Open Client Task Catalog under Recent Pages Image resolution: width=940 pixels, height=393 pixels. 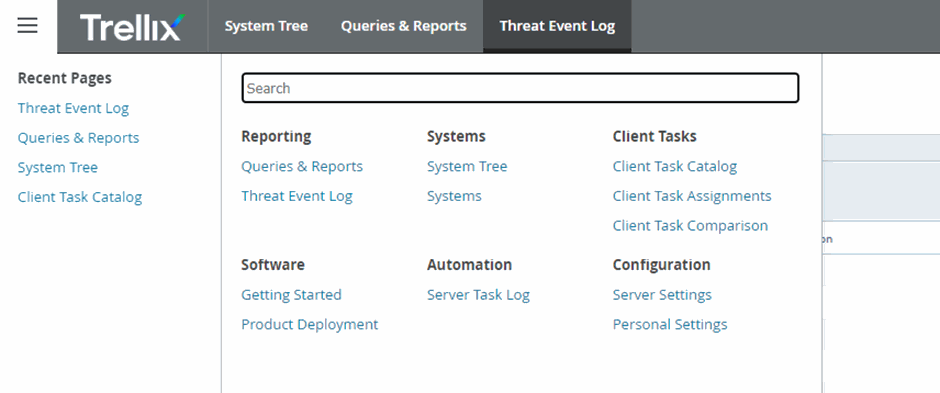tap(80, 197)
